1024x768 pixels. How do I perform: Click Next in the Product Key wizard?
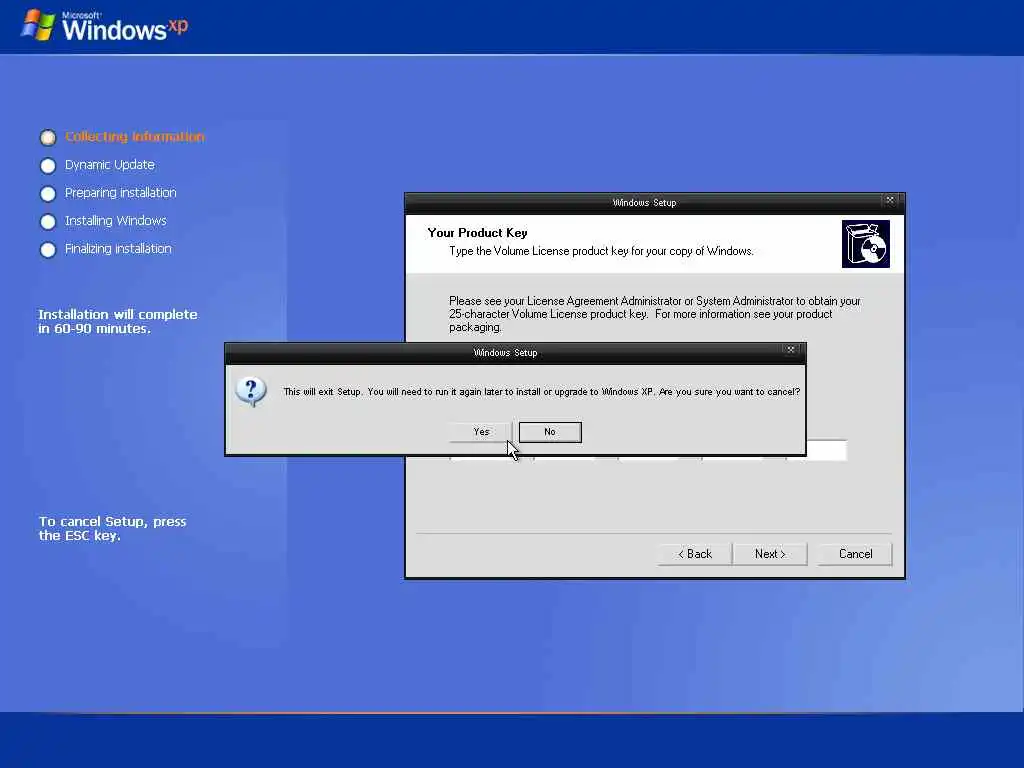pos(770,554)
